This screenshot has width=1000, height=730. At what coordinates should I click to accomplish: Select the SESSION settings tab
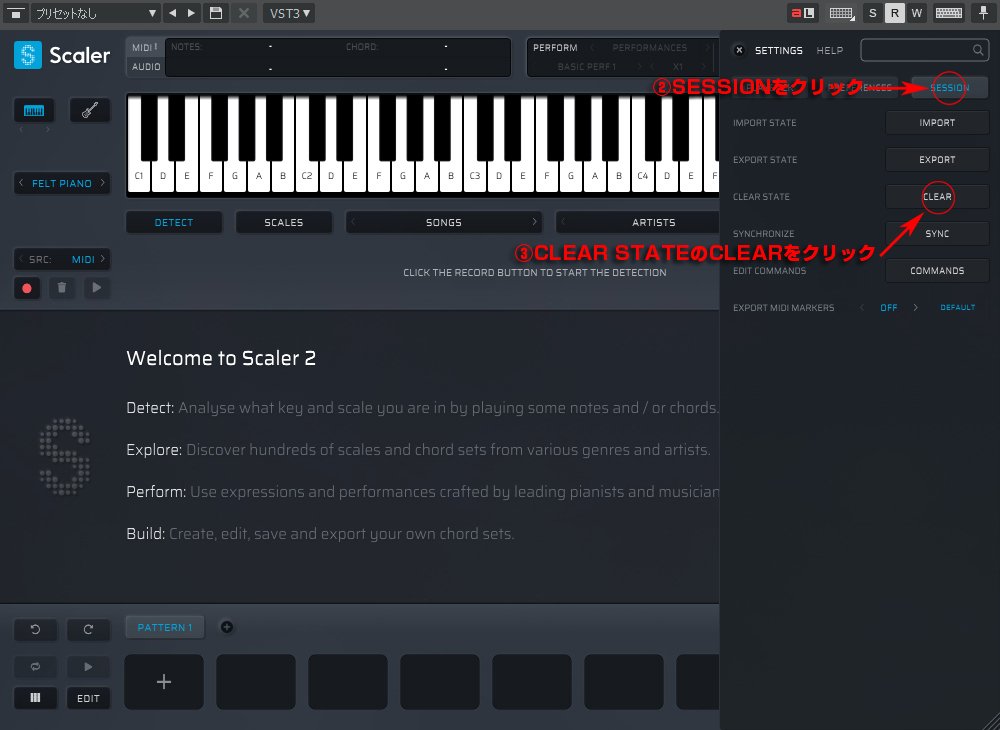(950, 88)
